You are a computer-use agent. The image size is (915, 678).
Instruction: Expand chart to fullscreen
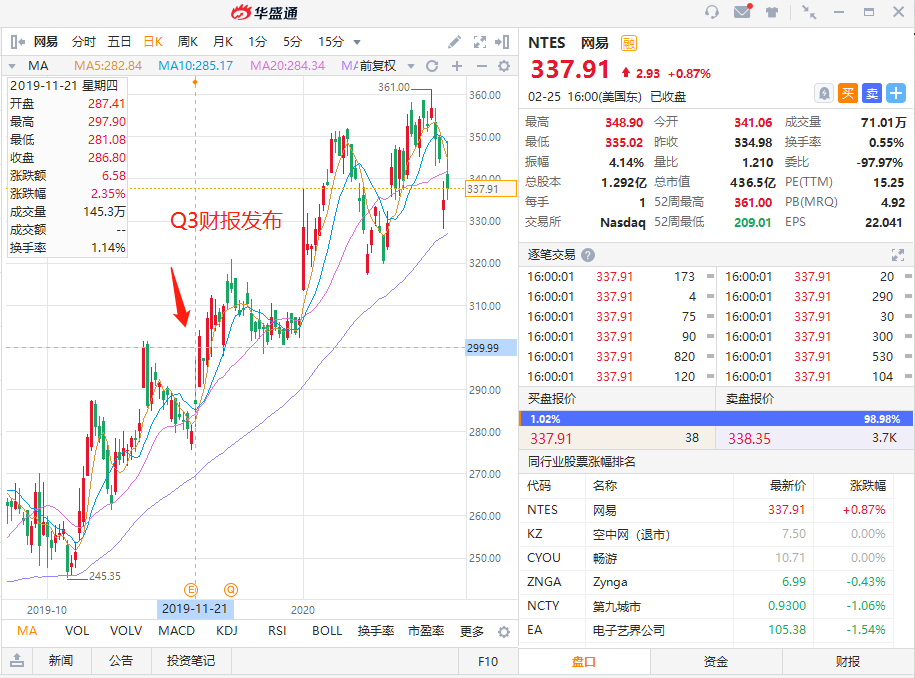[x=480, y=42]
